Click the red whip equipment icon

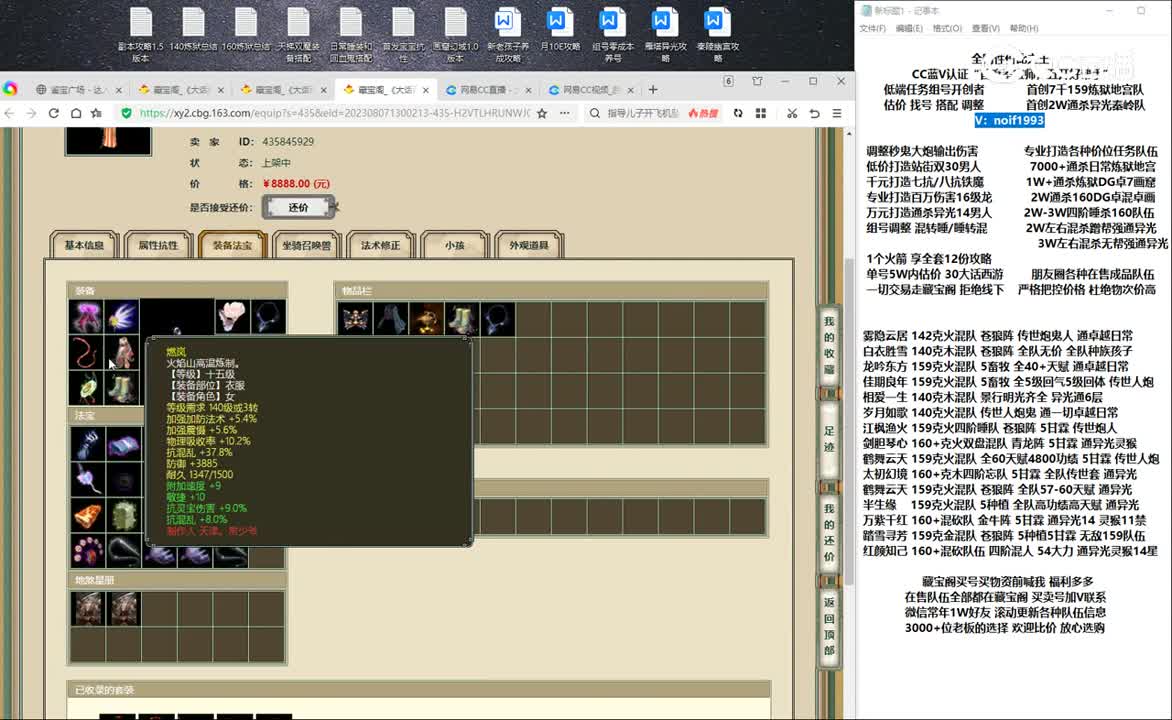[86, 352]
